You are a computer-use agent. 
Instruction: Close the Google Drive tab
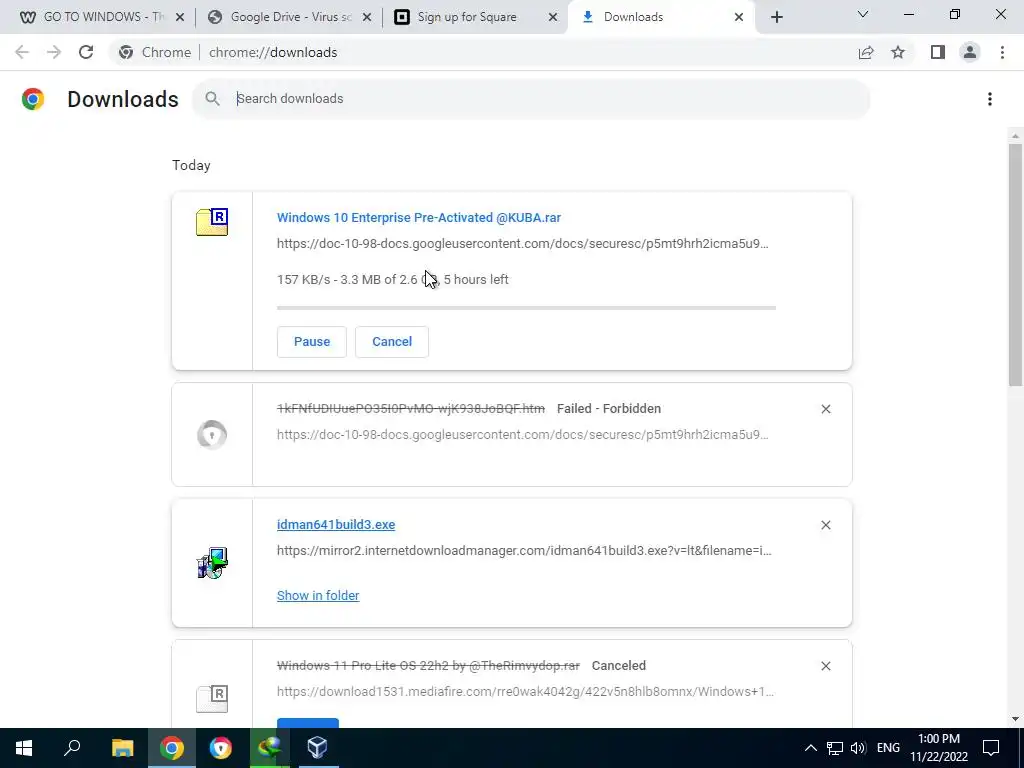click(x=367, y=17)
